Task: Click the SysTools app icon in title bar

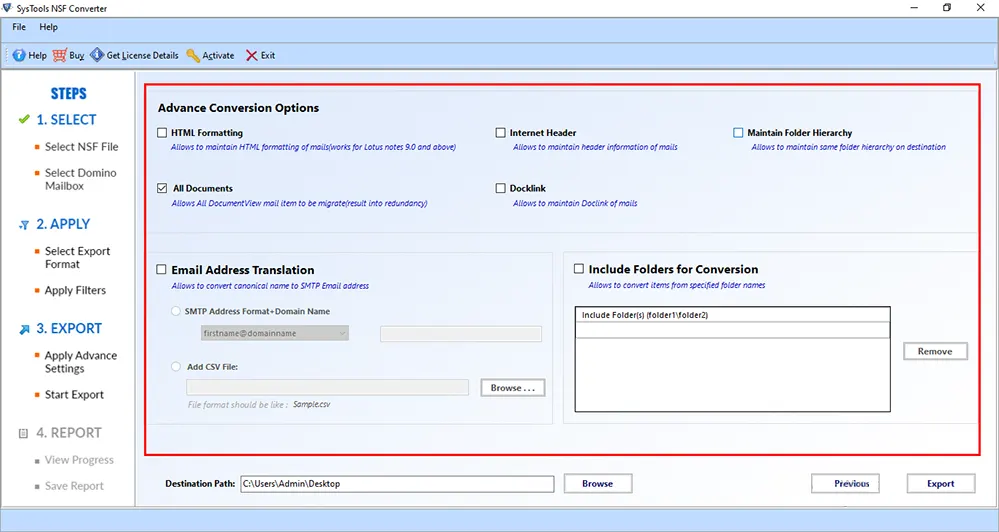Action: 7,8
